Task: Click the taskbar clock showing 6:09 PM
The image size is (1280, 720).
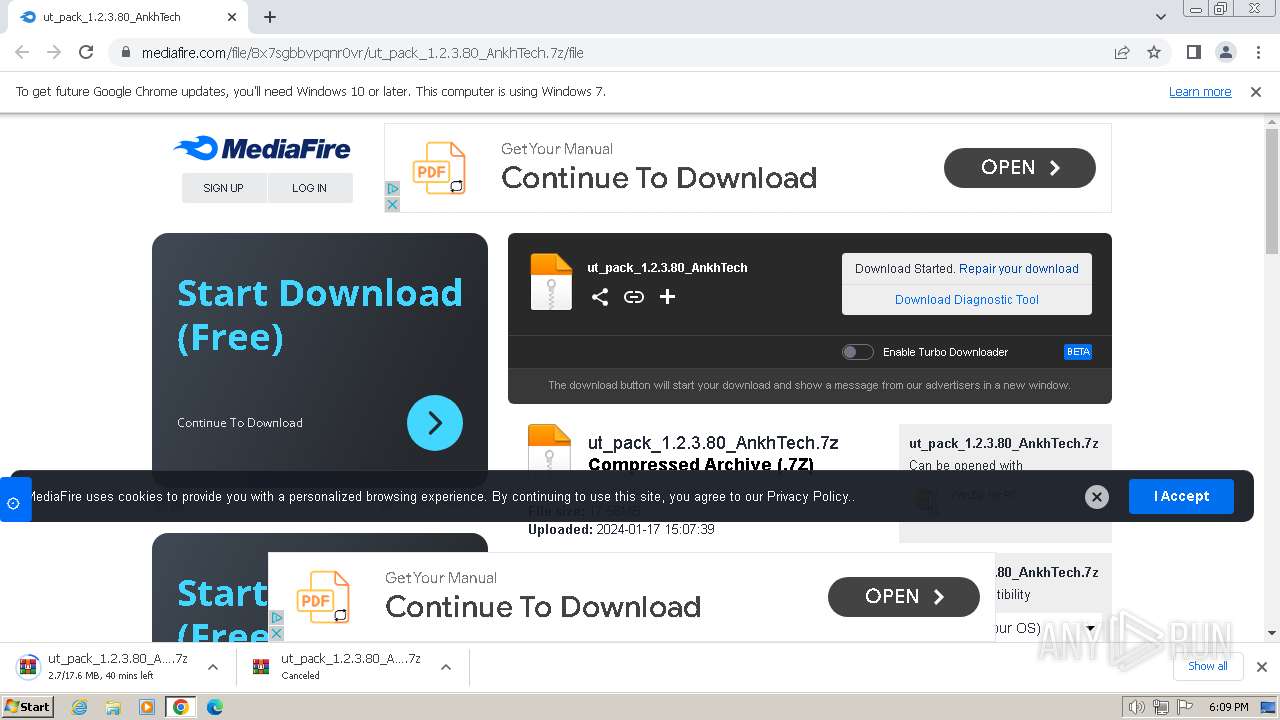Action: pos(1228,707)
